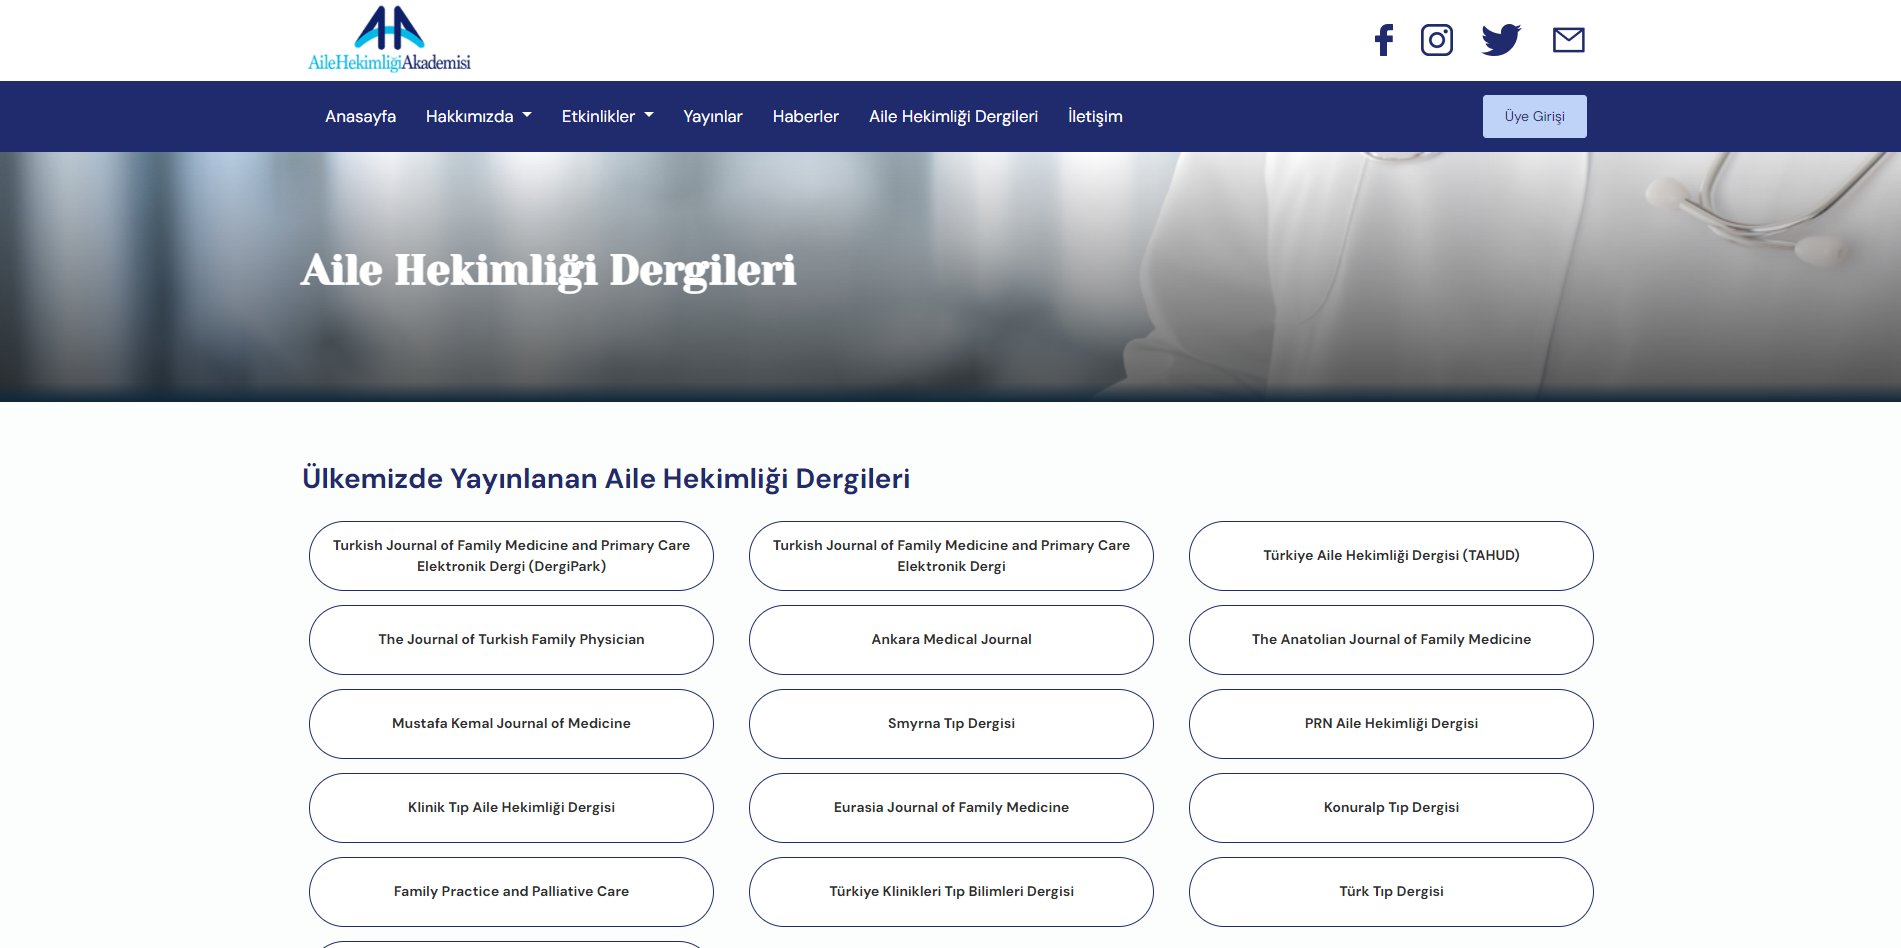This screenshot has width=1901, height=948.
Task: Open the DergiPark Turkish Journal link
Action: click(x=511, y=556)
